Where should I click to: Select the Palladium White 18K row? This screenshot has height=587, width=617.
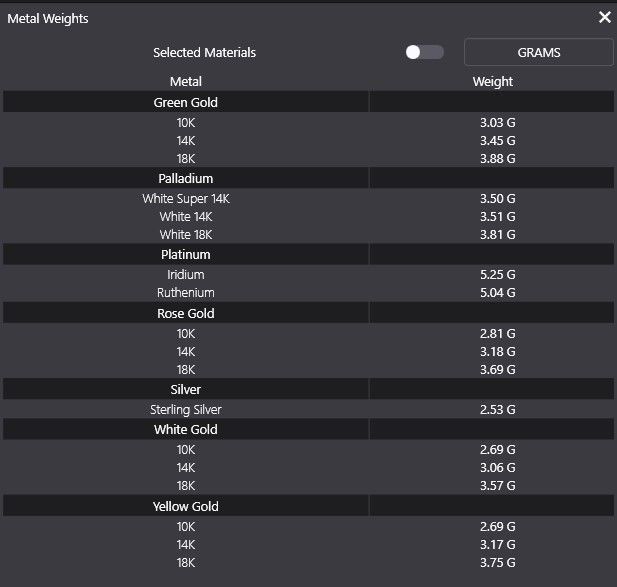(x=186, y=235)
